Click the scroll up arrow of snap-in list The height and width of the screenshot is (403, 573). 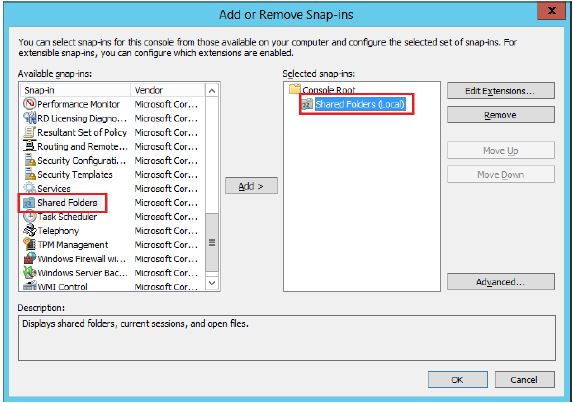[212, 91]
